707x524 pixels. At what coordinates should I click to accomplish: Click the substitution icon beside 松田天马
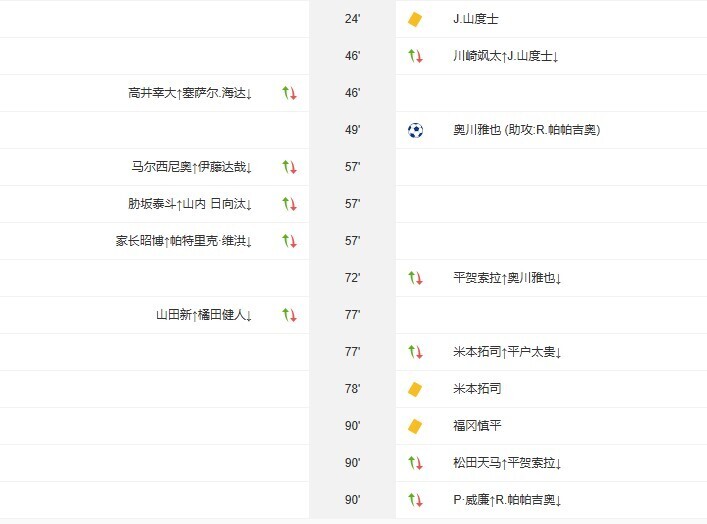(415, 463)
